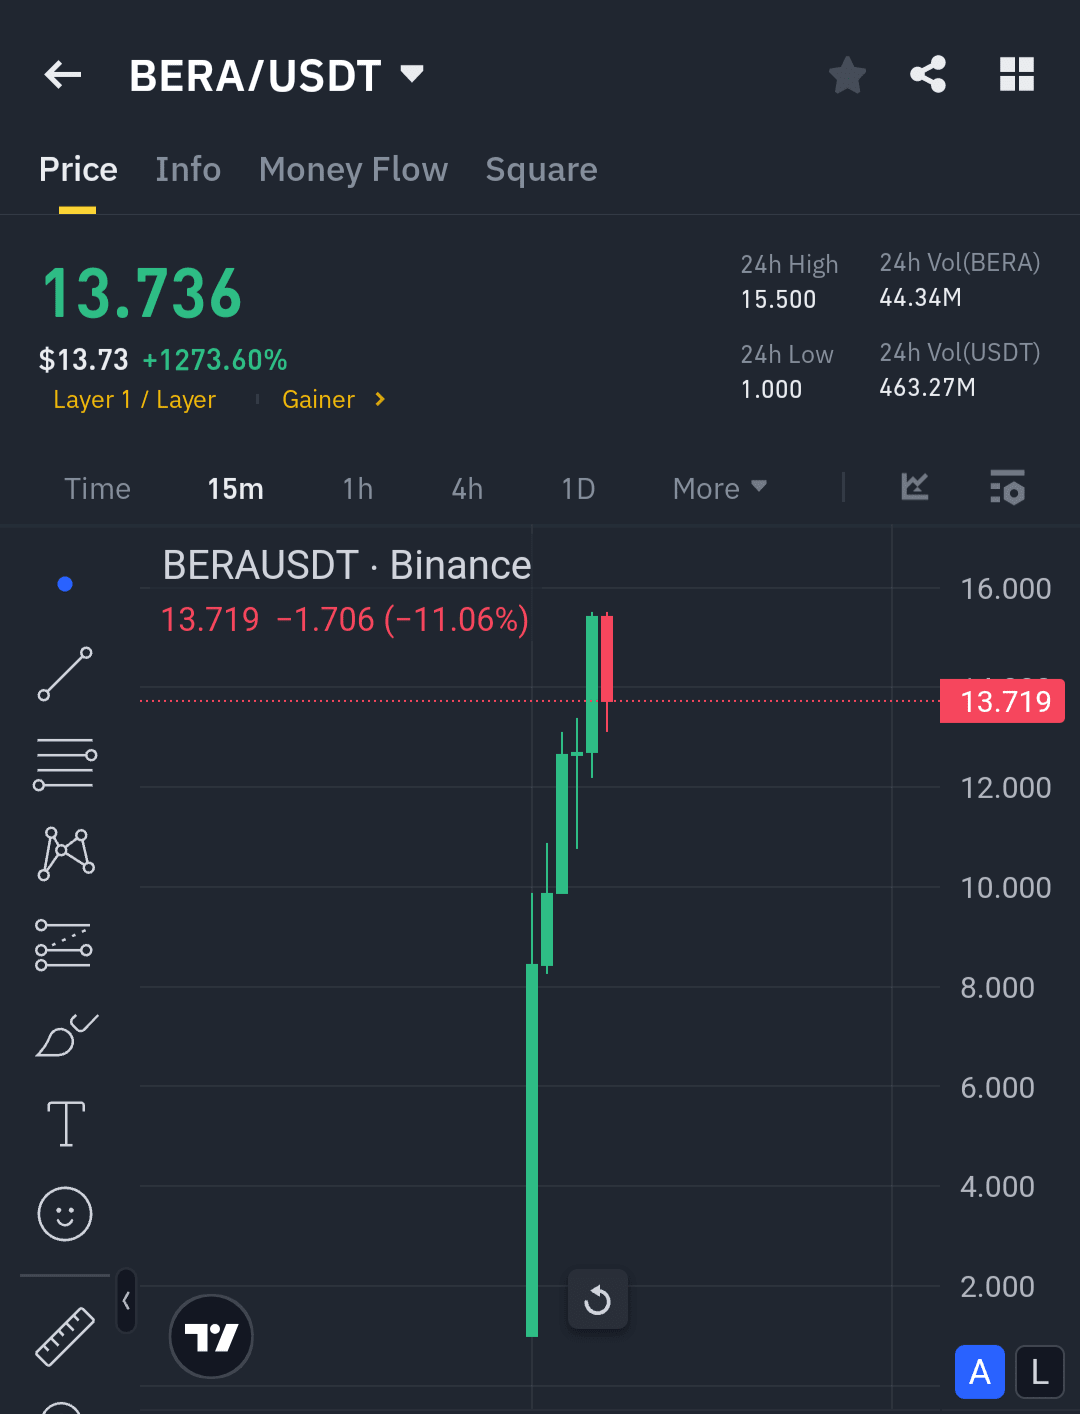Go back using the left arrow
The height and width of the screenshot is (1414, 1080).
coord(63,74)
